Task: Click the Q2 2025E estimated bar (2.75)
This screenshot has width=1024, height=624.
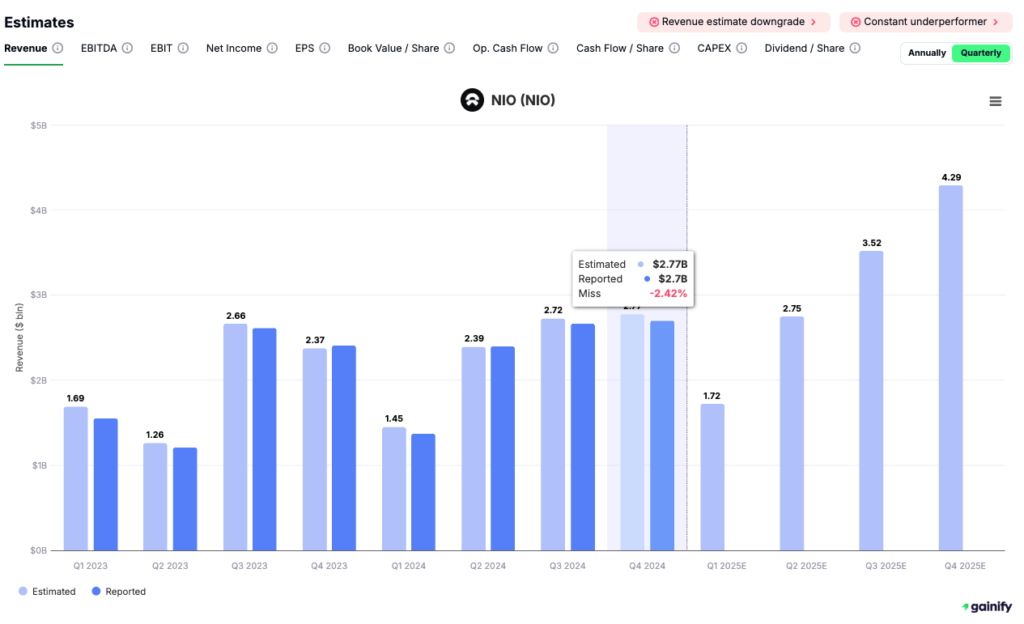Action: point(792,433)
